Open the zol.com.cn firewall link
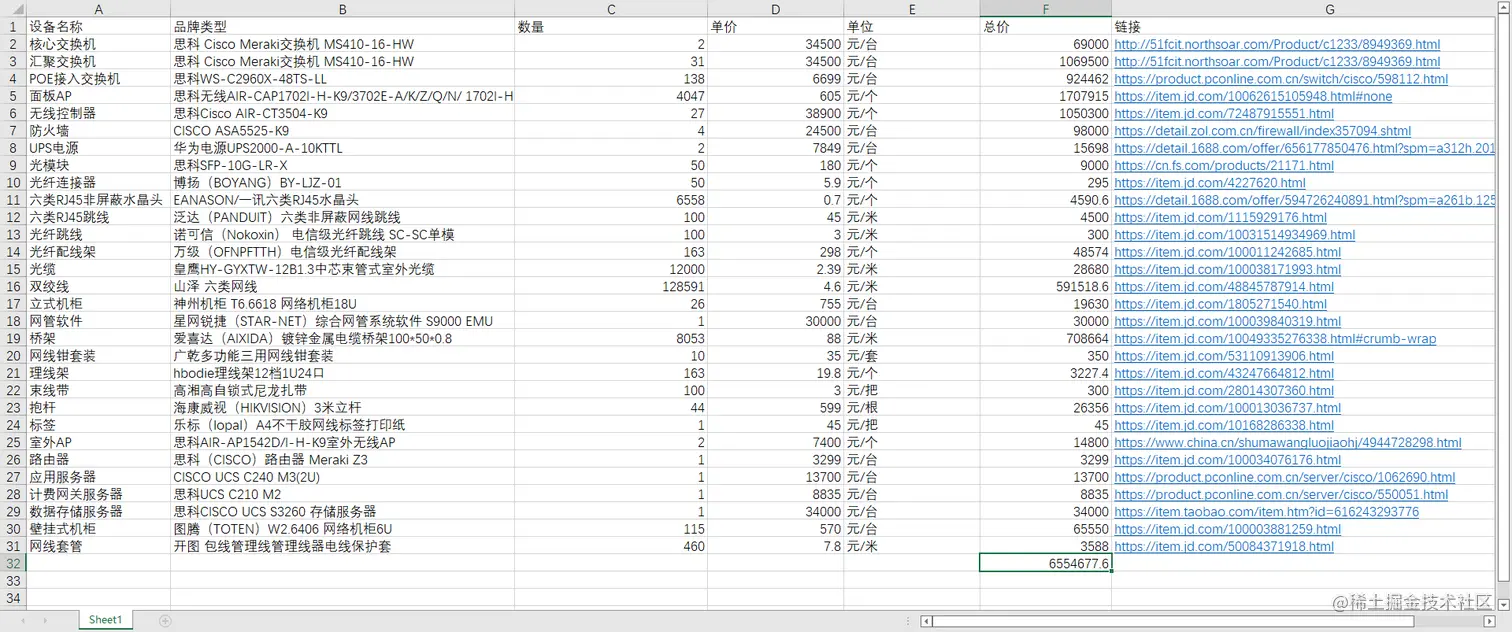Viewport: 1512px width, 632px height. 1262,131
